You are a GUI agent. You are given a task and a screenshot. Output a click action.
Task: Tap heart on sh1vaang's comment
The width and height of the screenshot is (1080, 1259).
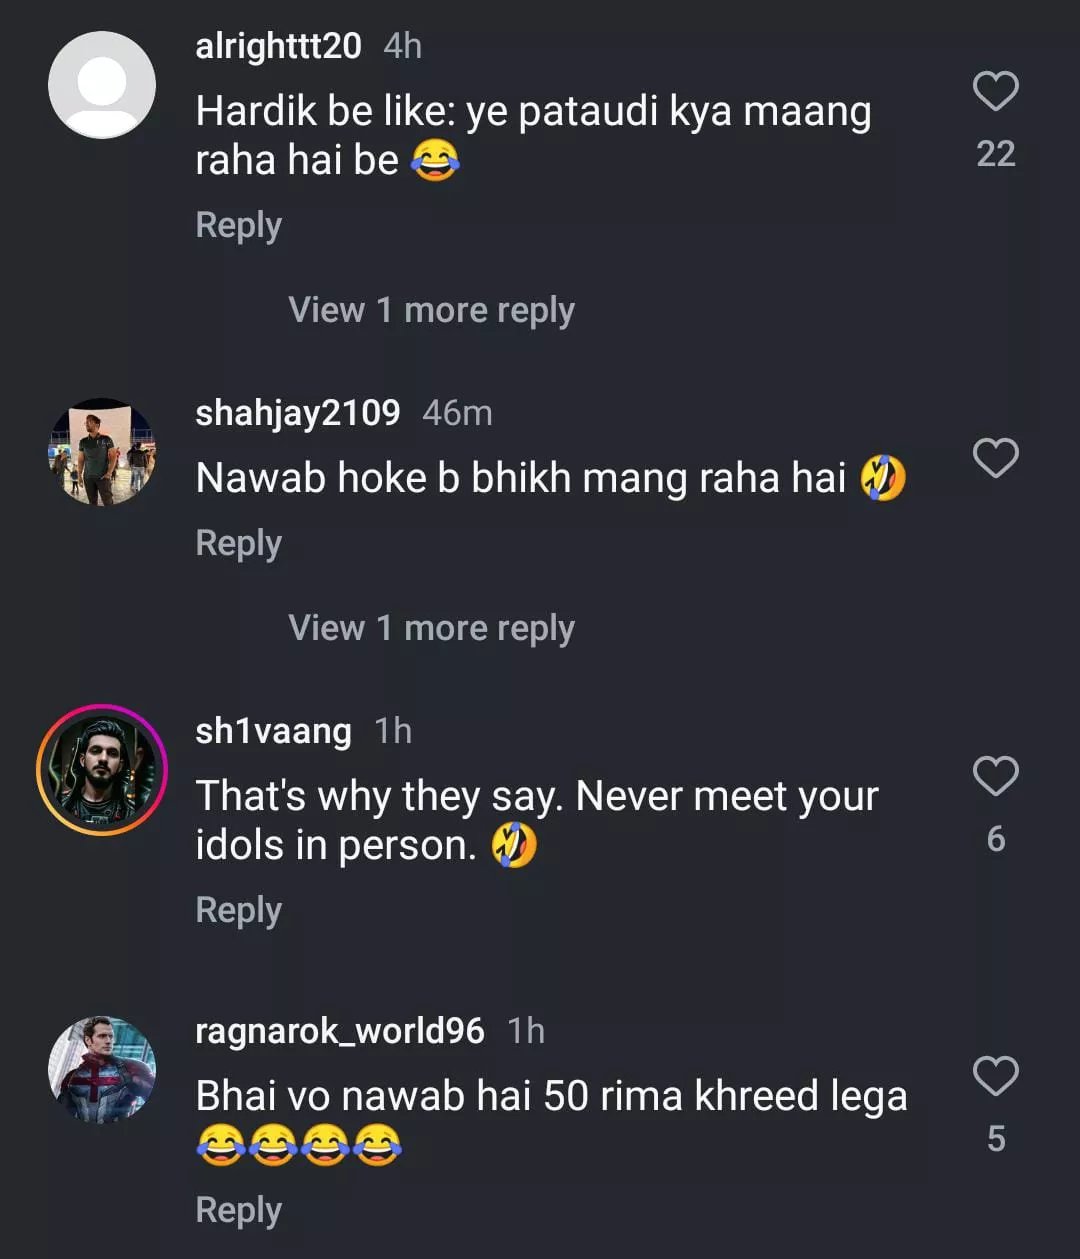coord(995,777)
